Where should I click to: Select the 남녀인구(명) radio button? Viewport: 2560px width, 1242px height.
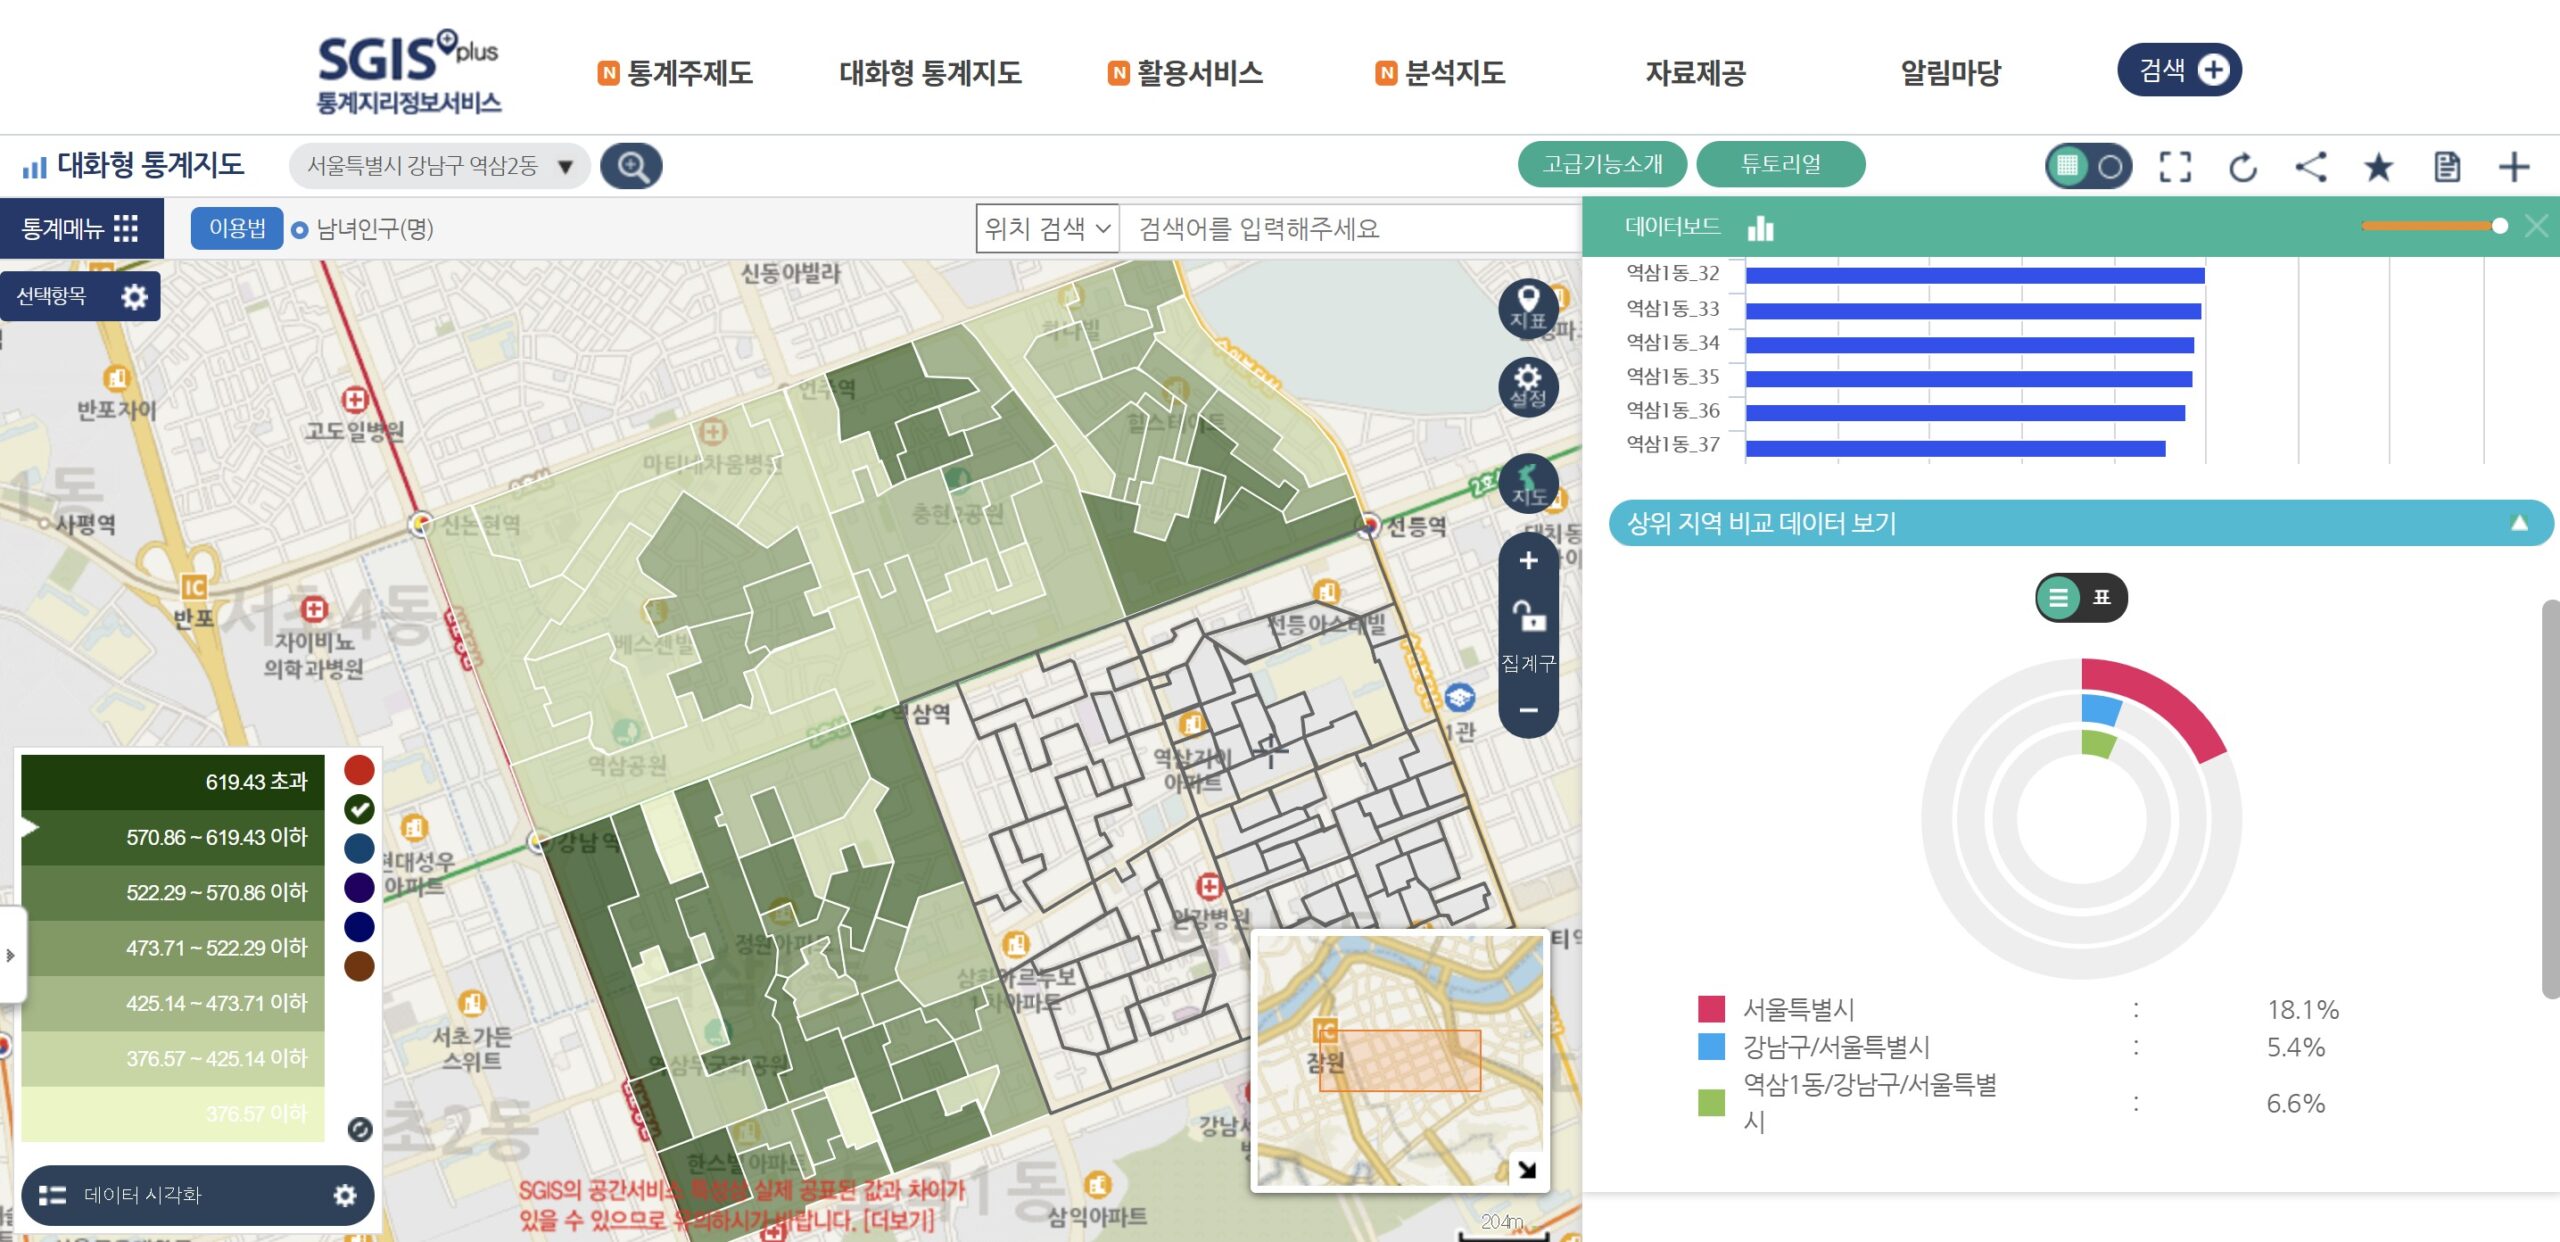click(x=299, y=230)
